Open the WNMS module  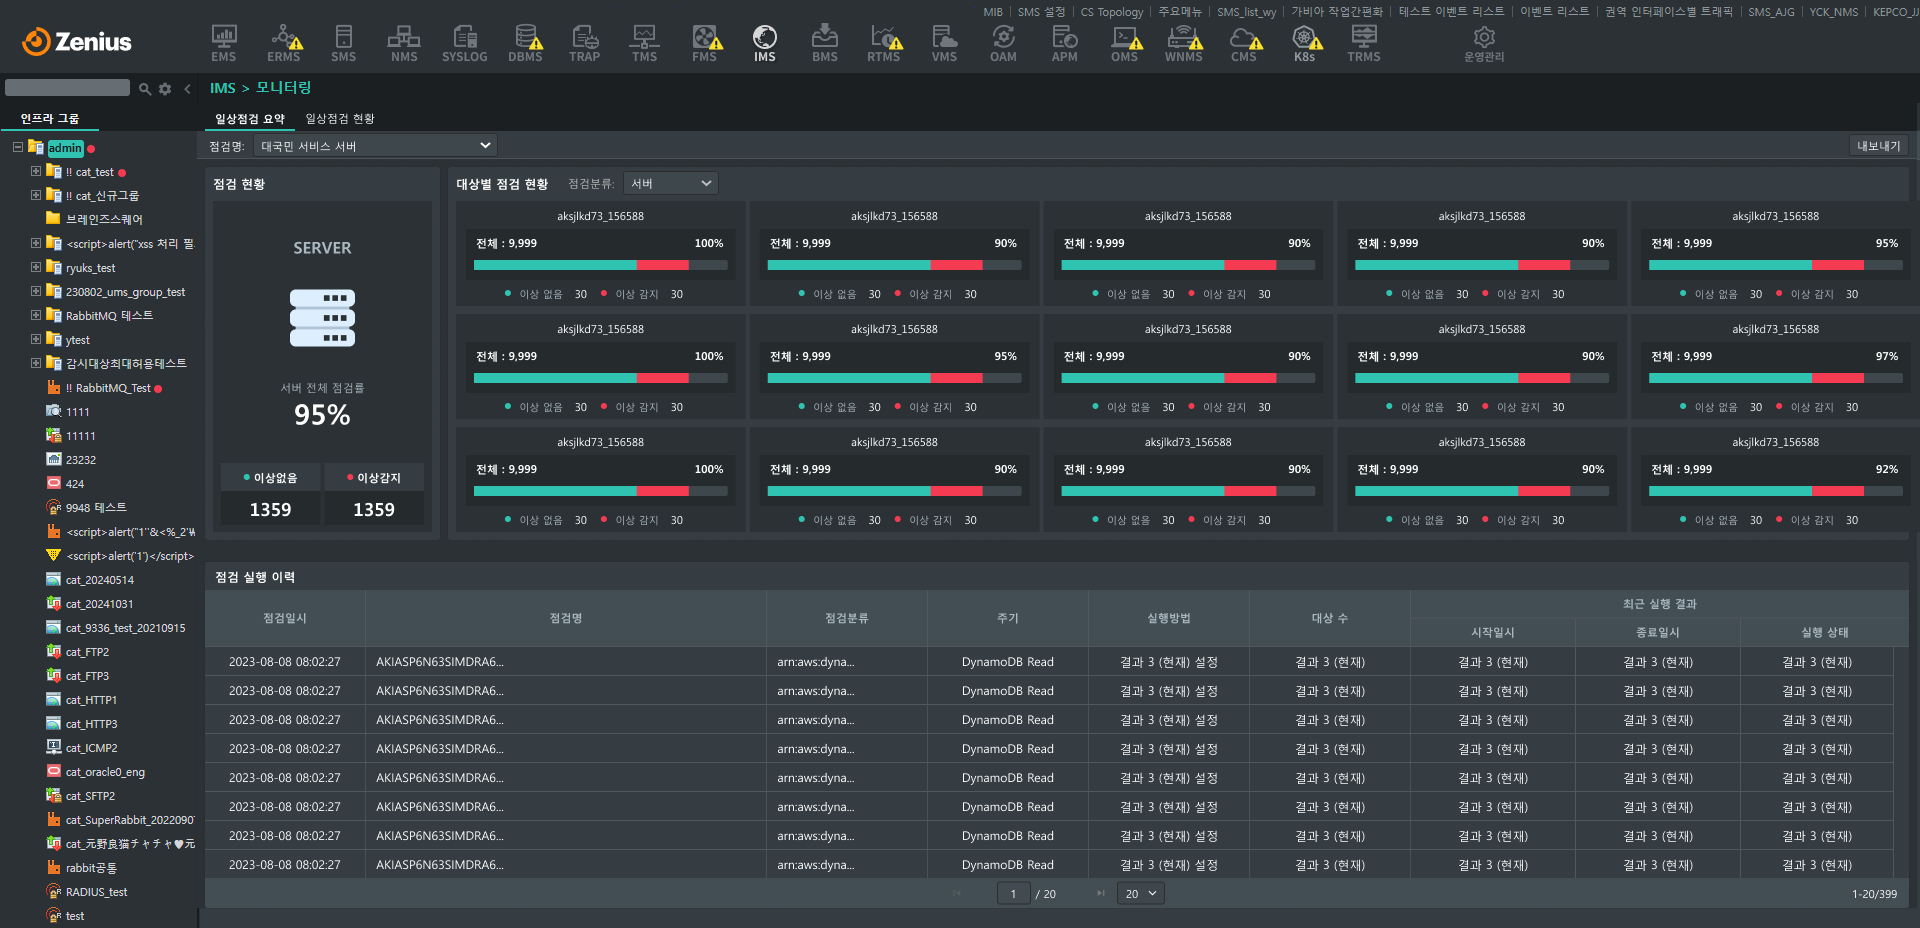point(1184,44)
